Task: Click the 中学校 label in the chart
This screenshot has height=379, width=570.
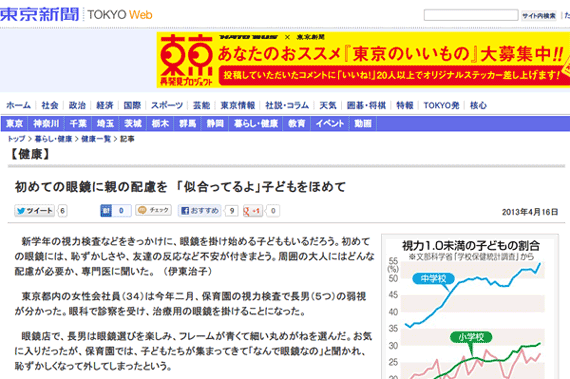Action: coord(433,279)
